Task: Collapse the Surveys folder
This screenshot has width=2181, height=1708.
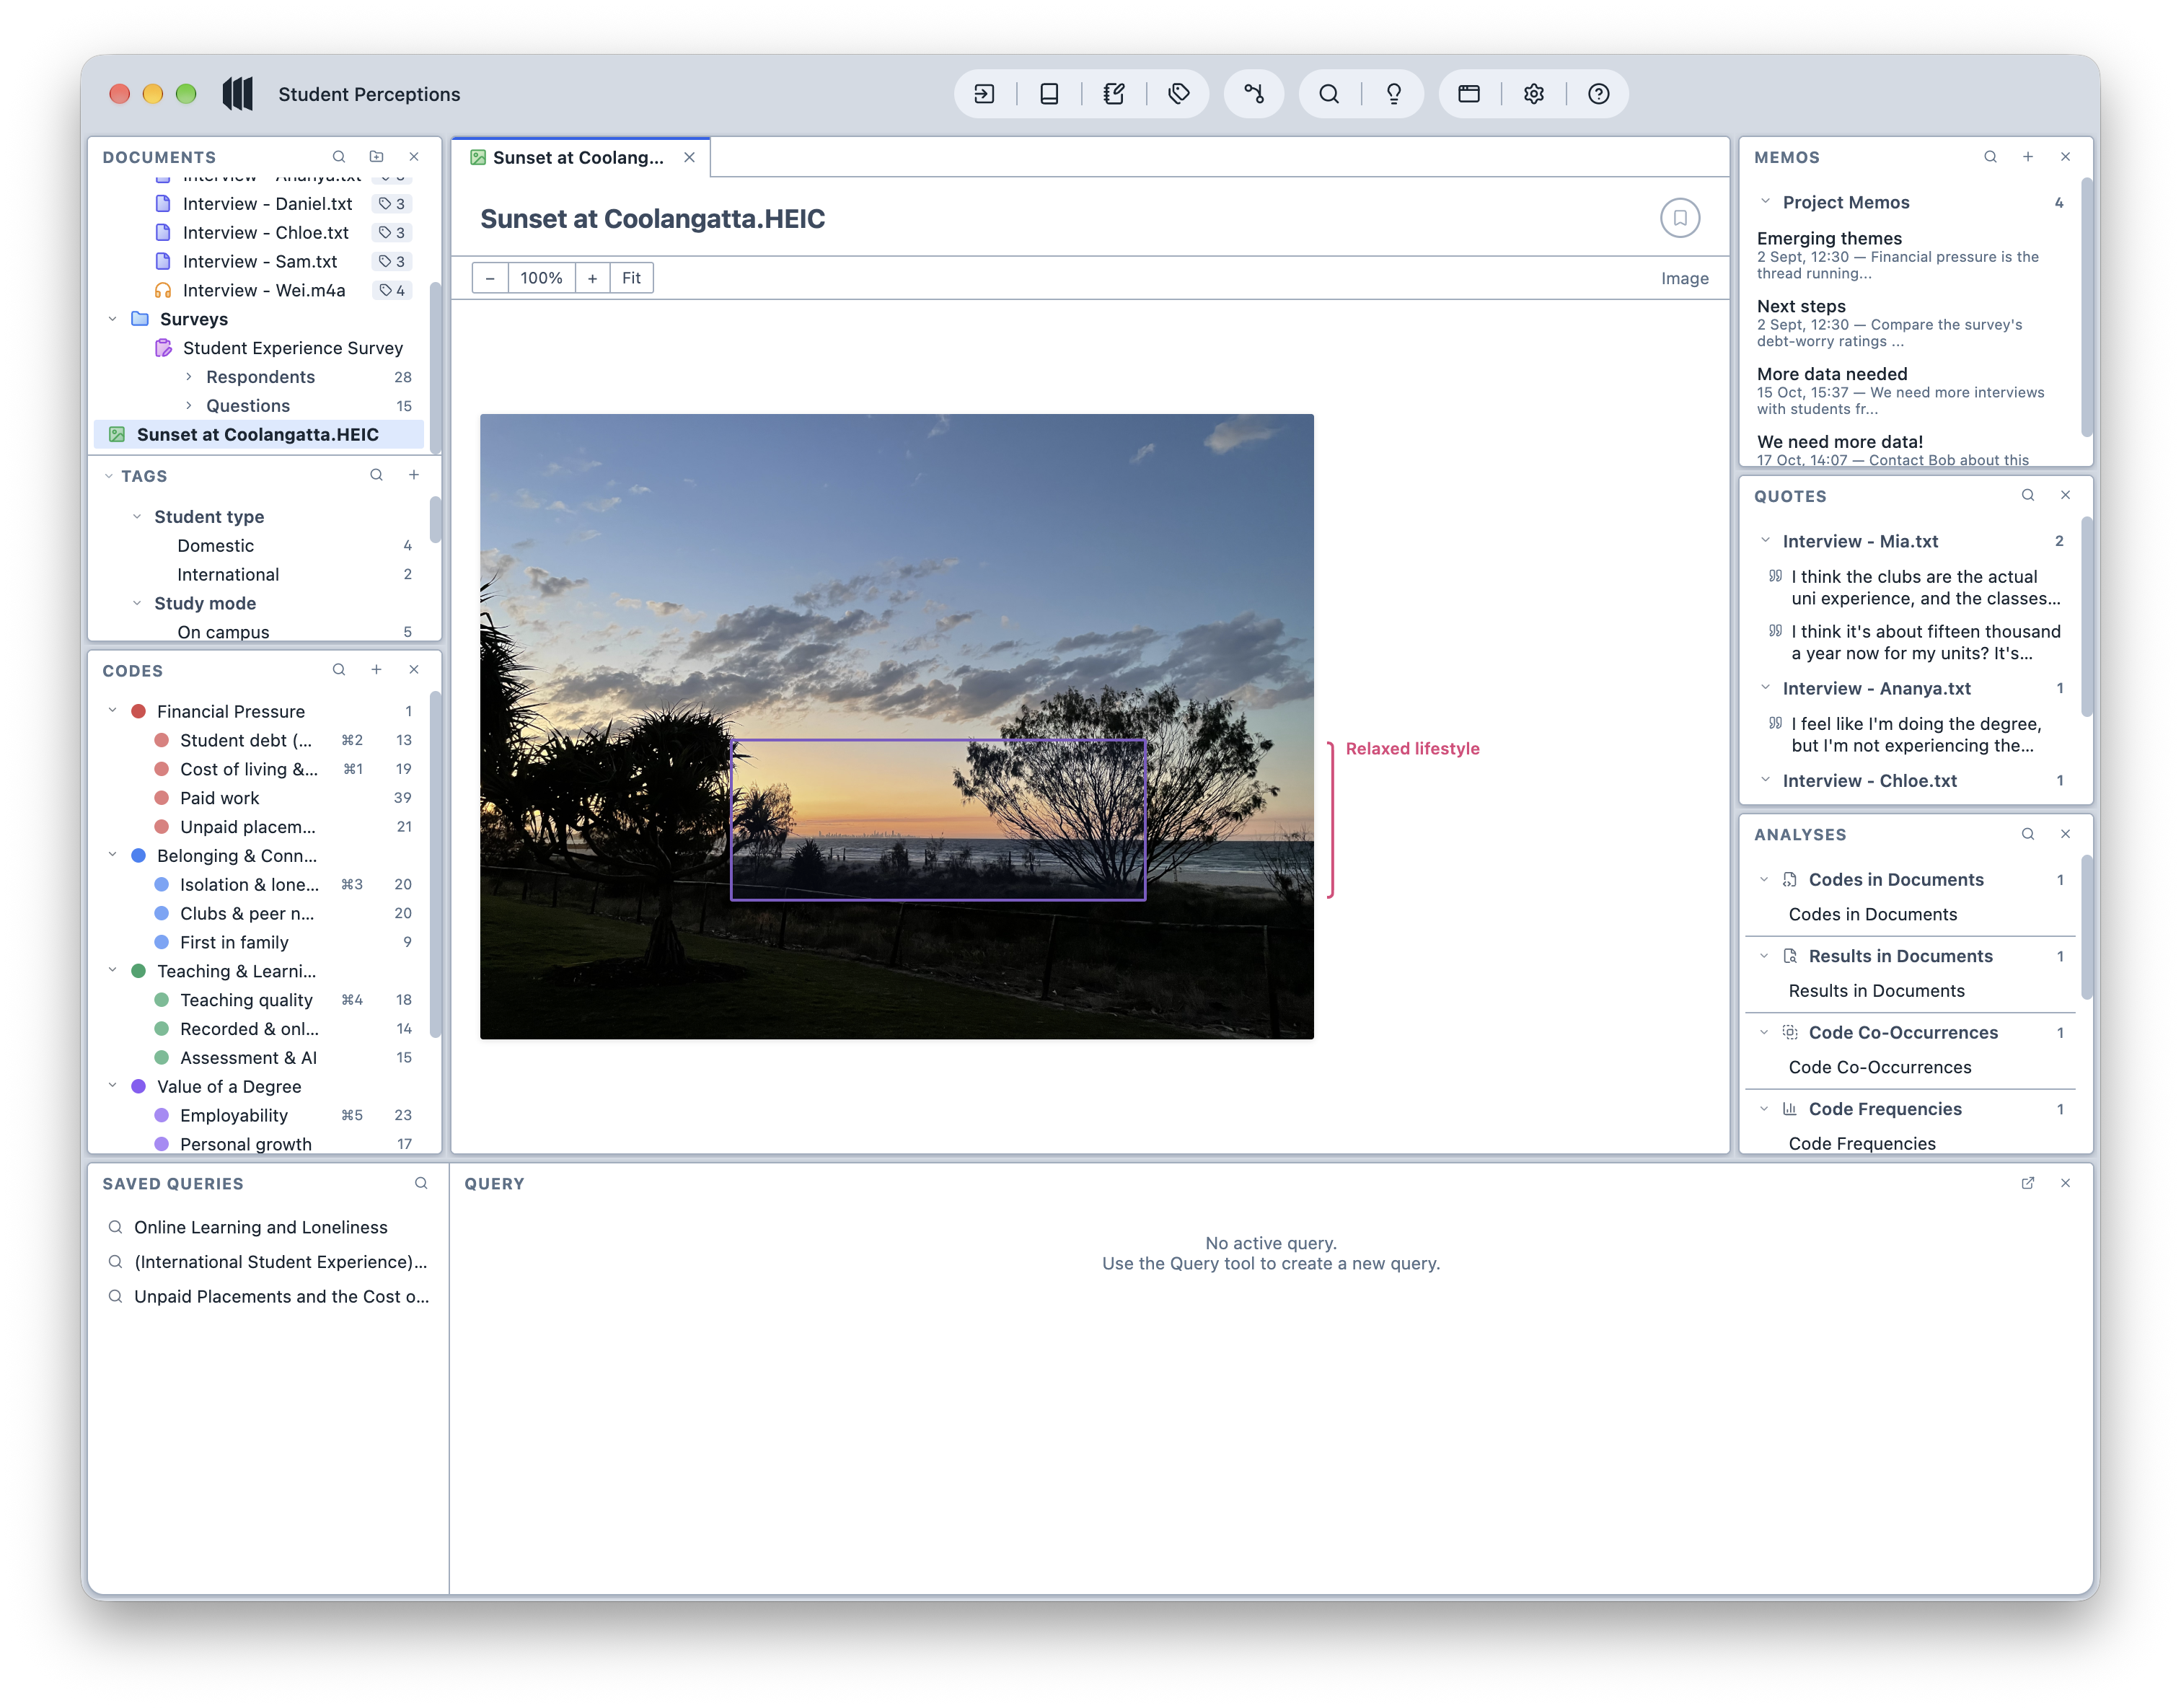Action: [x=112, y=319]
